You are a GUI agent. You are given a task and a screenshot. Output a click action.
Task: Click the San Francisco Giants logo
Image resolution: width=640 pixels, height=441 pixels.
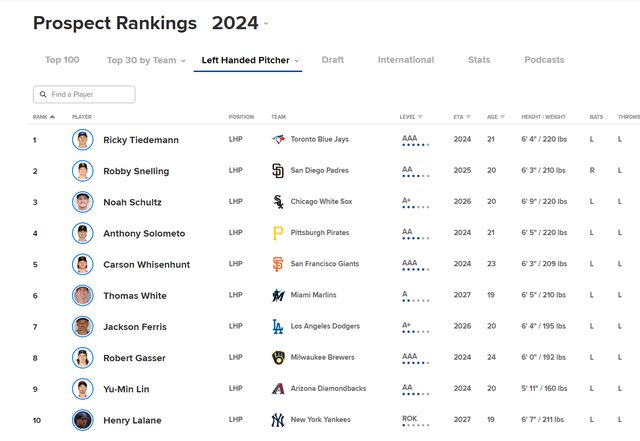click(x=278, y=264)
